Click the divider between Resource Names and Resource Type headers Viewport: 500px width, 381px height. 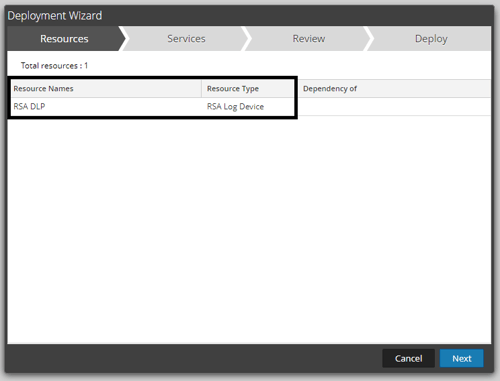[202, 89]
